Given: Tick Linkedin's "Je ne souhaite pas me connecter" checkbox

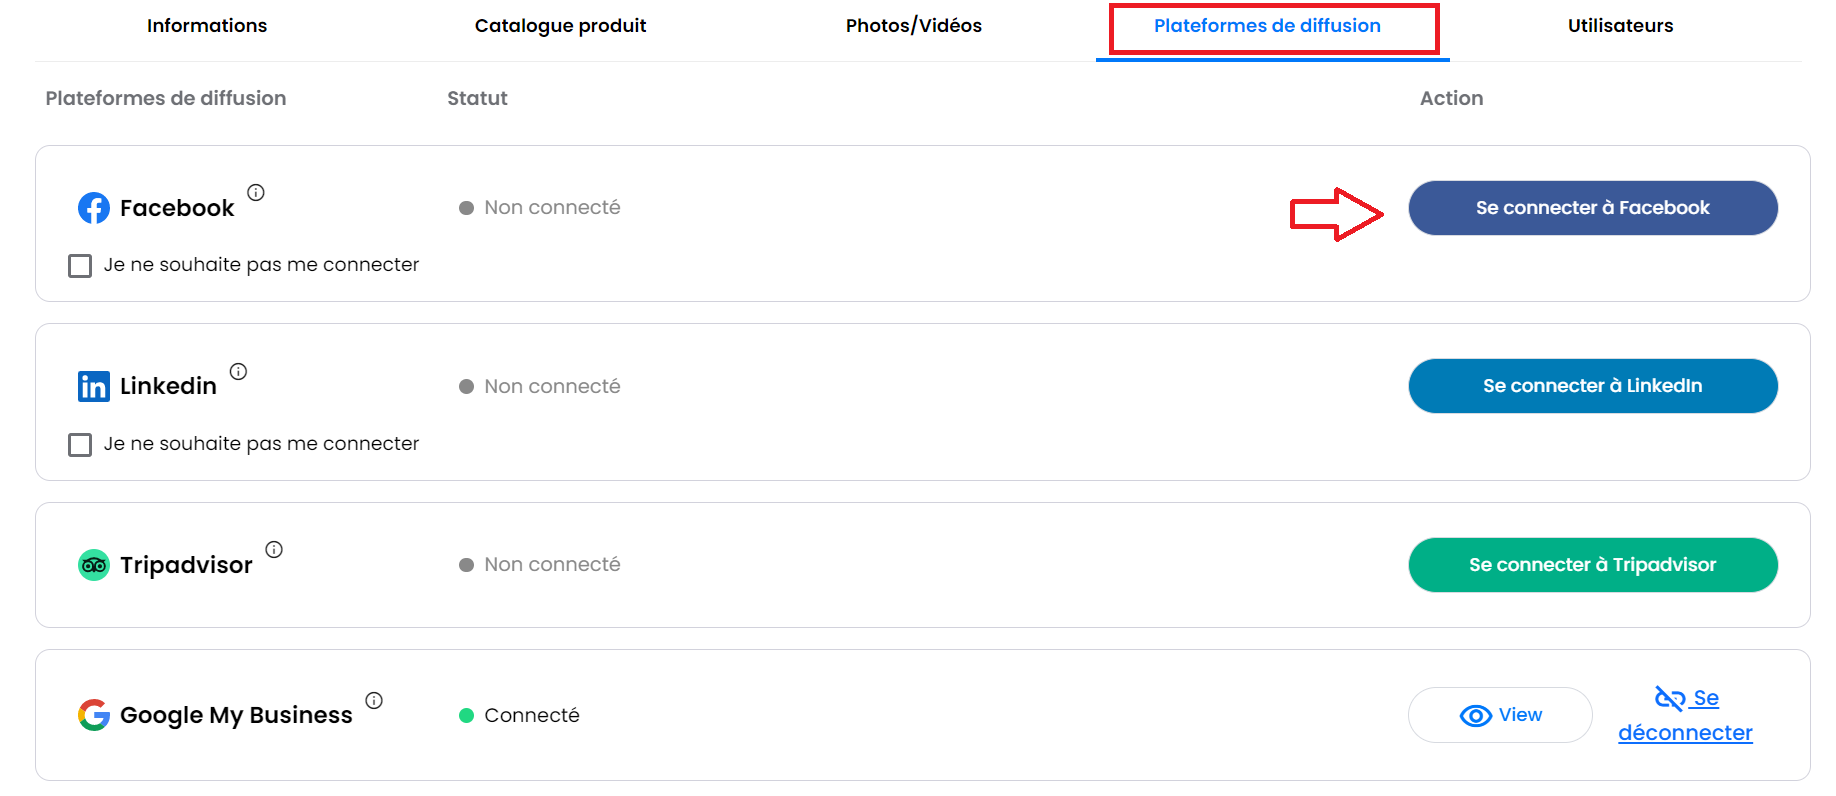Looking at the screenshot, I should point(80,445).
